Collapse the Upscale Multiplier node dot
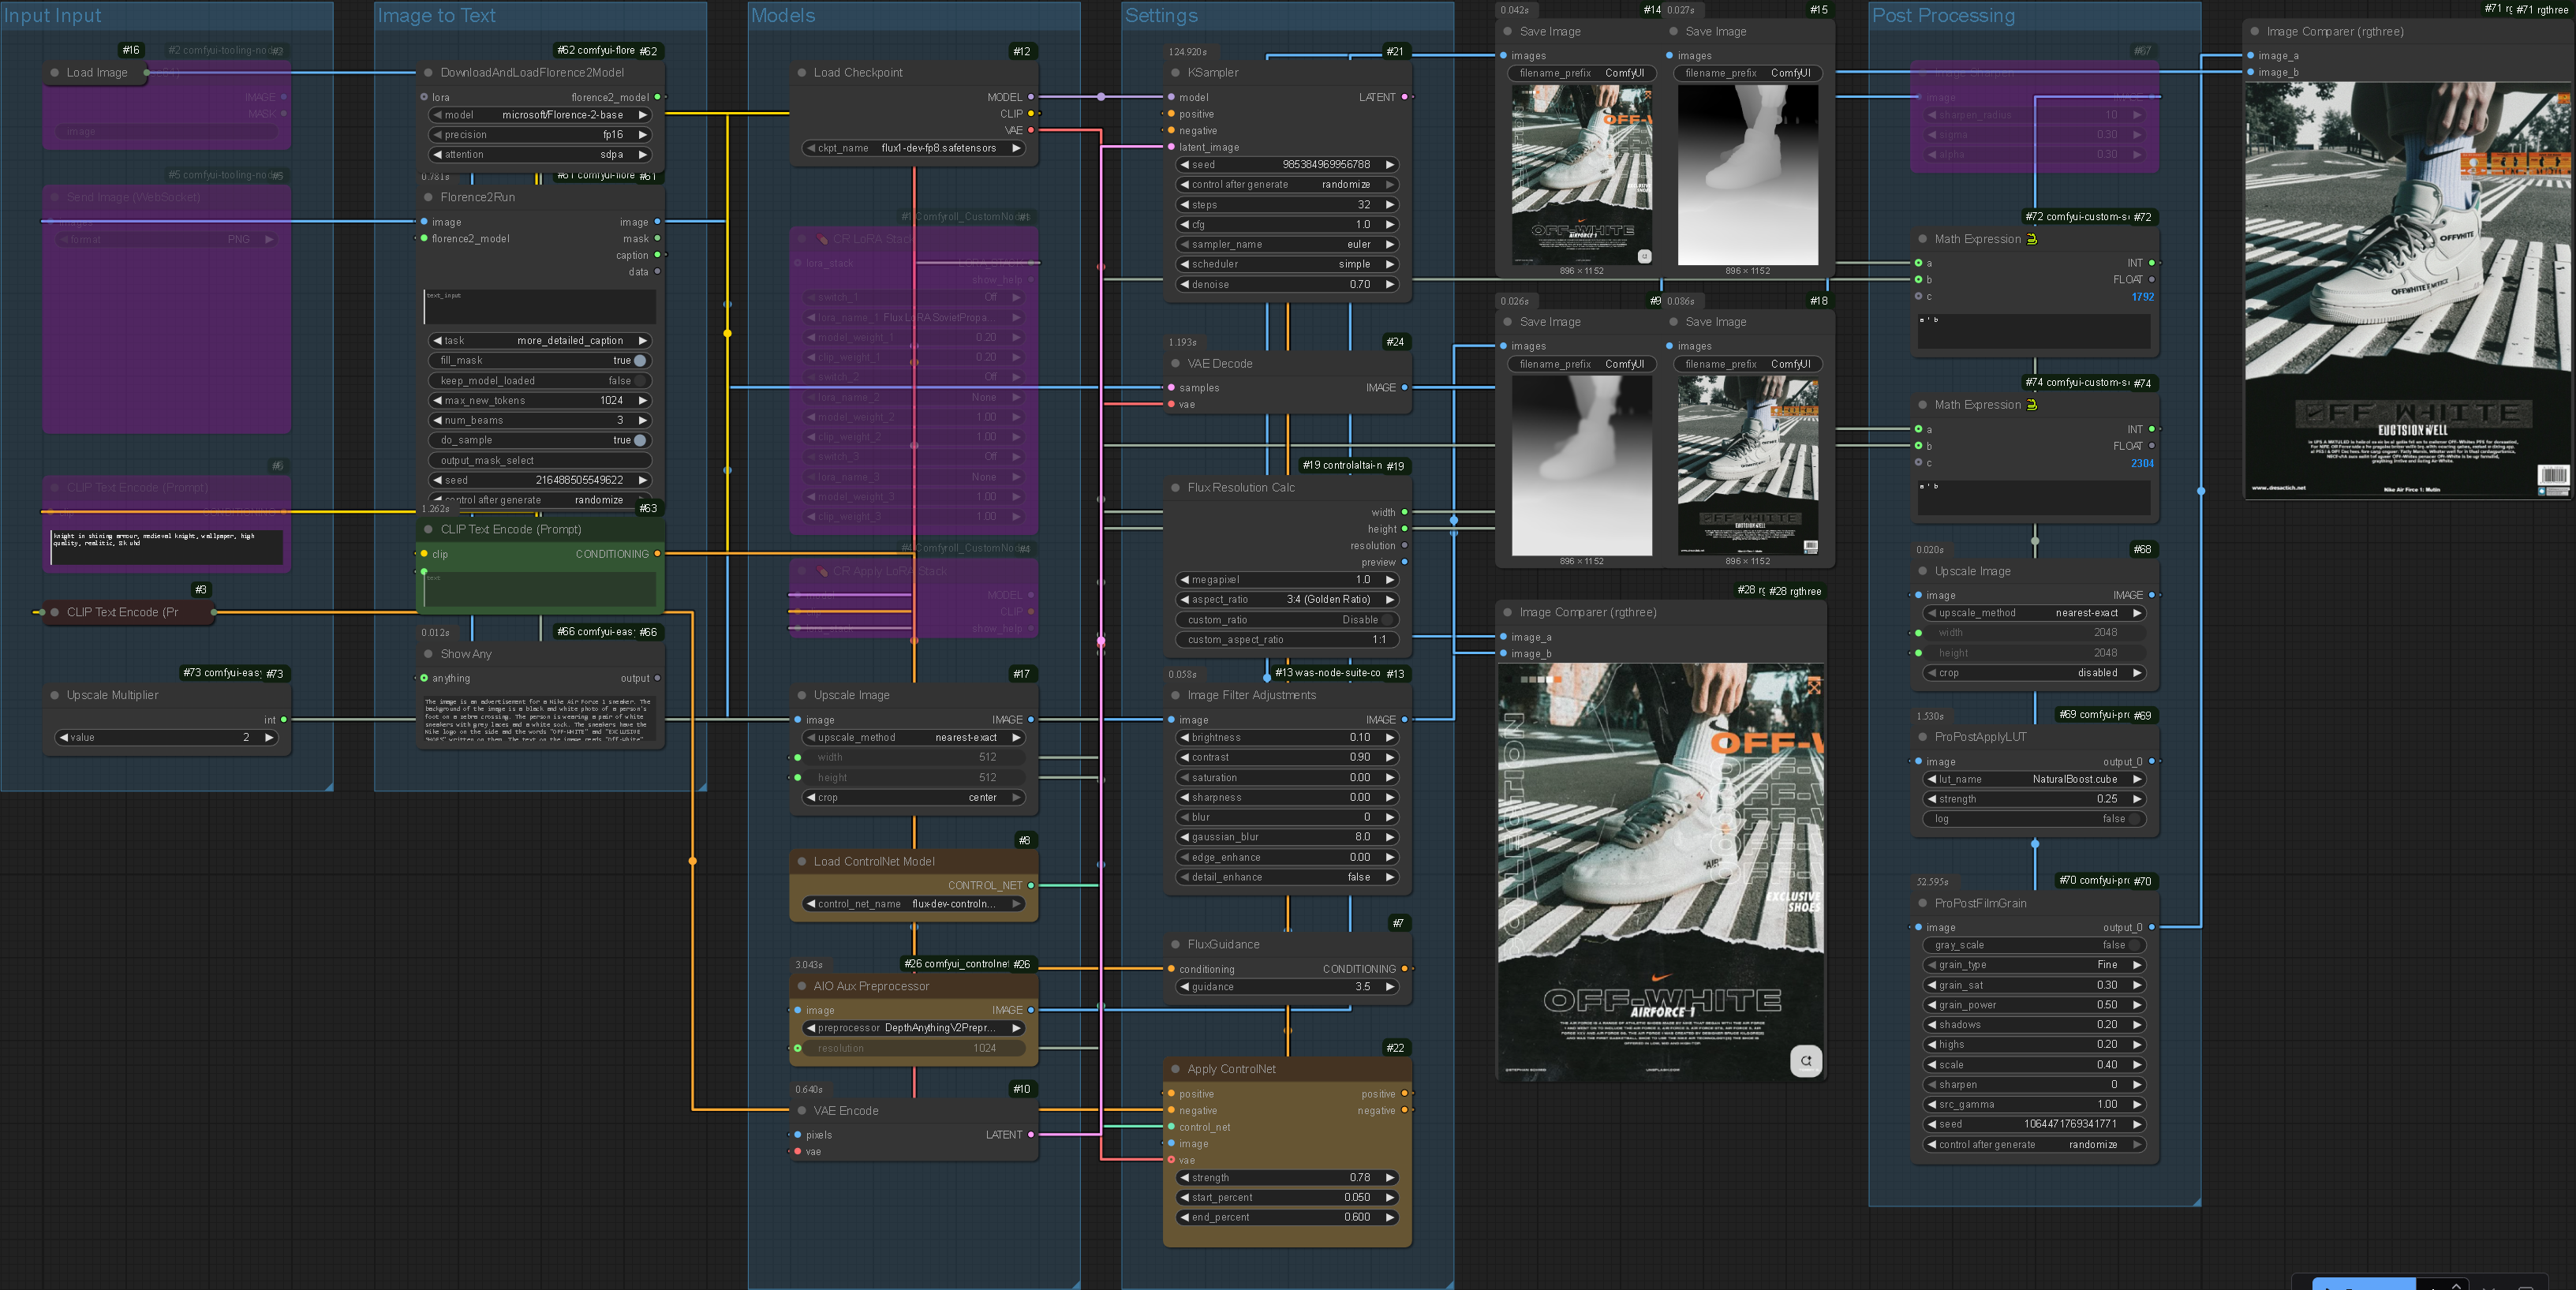The image size is (2576, 1290). pyautogui.click(x=54, y=695)
